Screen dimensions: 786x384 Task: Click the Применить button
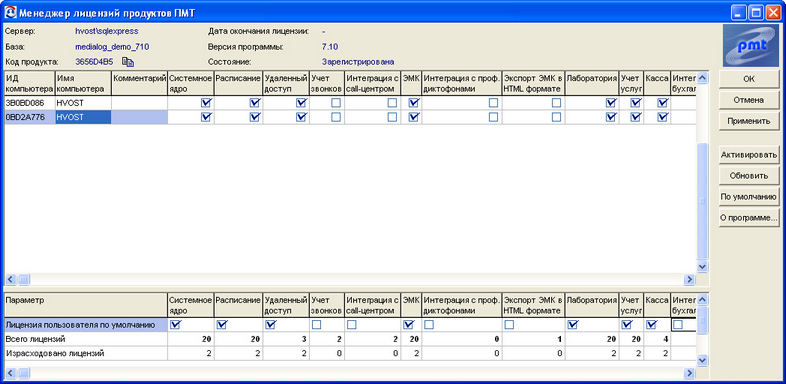coord(748,121)
